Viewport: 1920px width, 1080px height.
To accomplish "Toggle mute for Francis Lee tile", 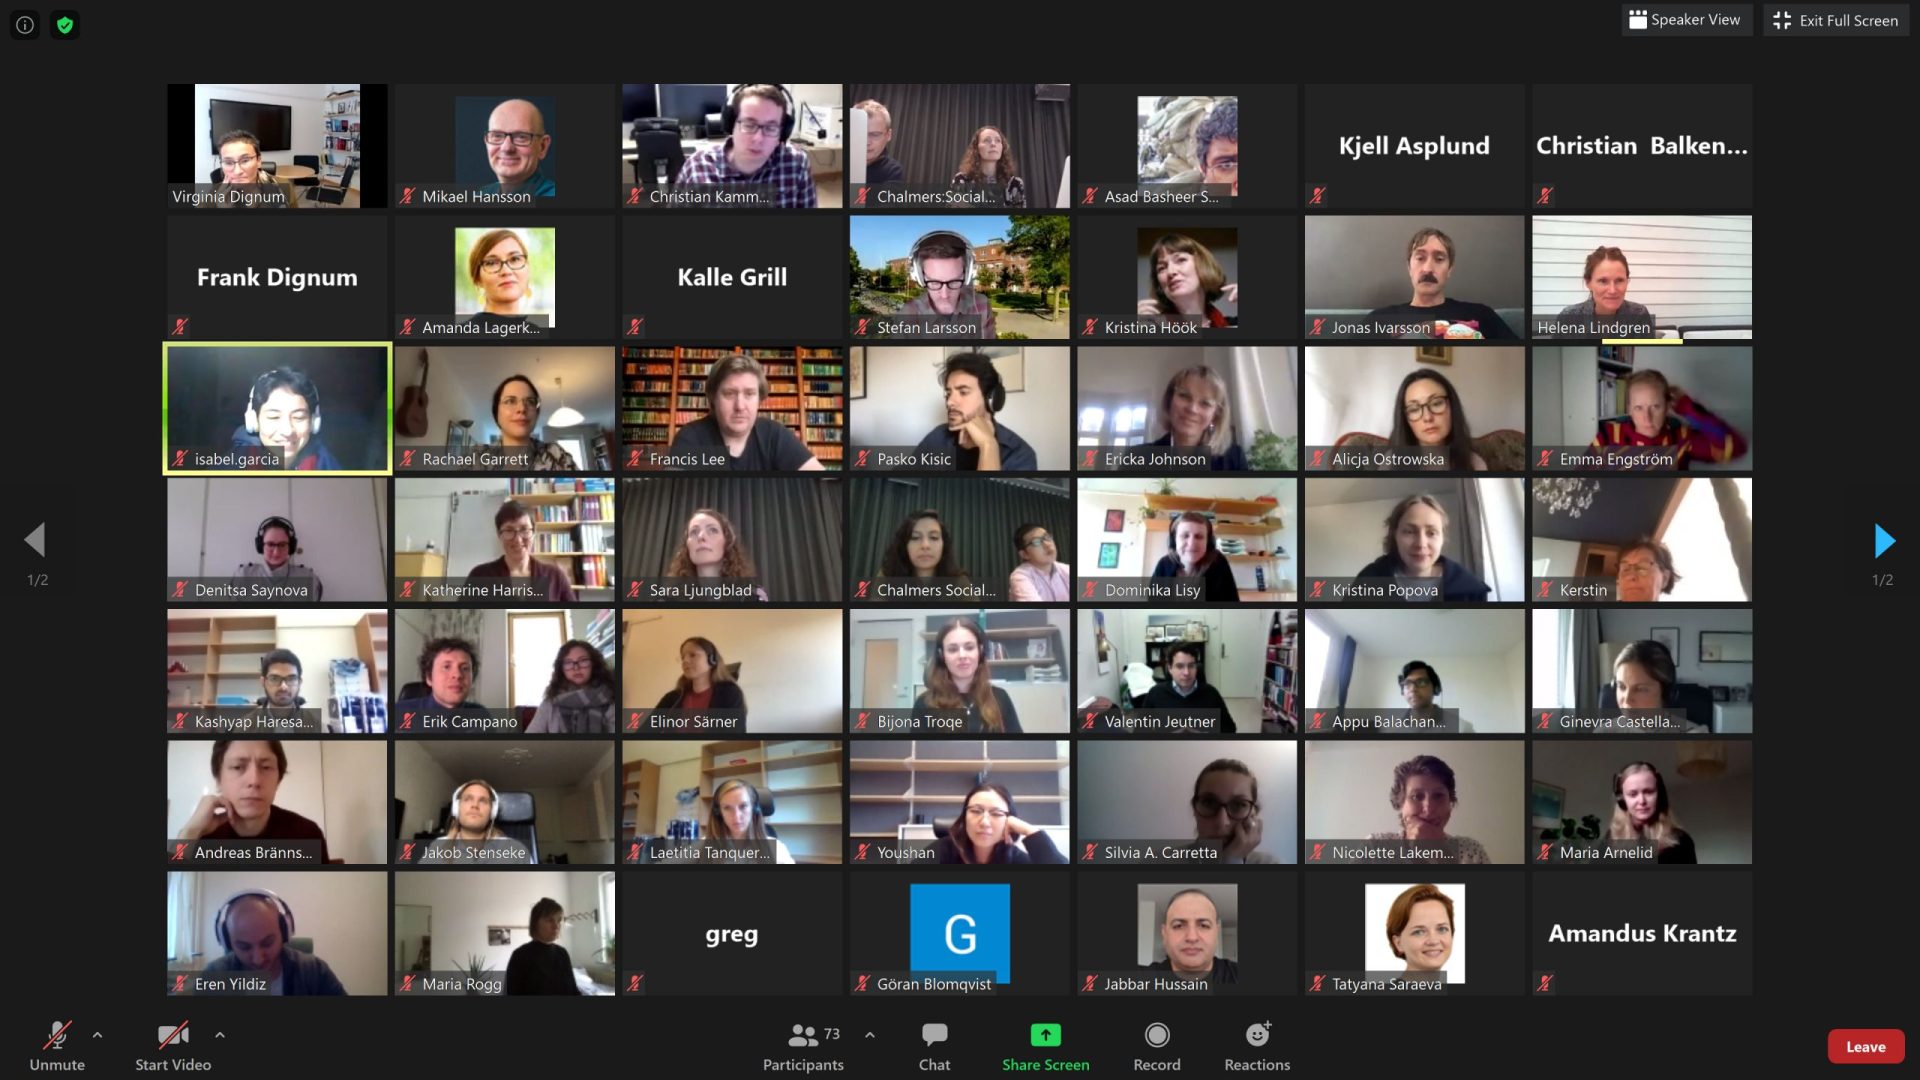I will pyautogui.click(x=636, y=458).
